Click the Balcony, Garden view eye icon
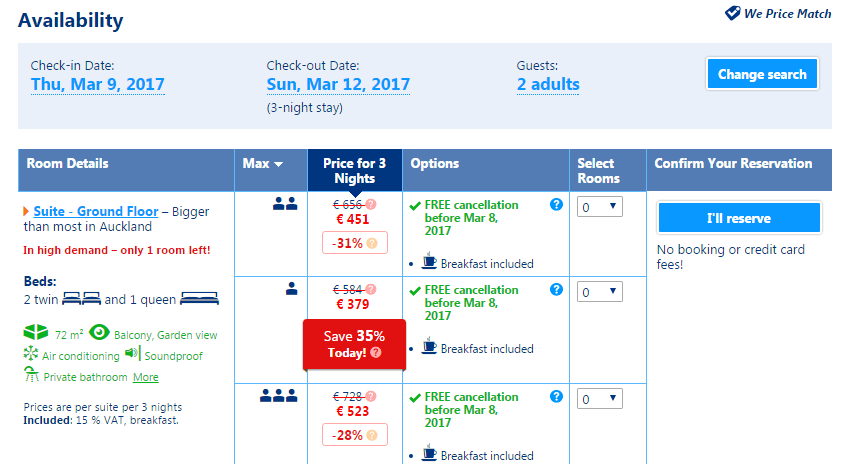The height and width of the screenshot is (464, 857). click(x=99, y=333)
